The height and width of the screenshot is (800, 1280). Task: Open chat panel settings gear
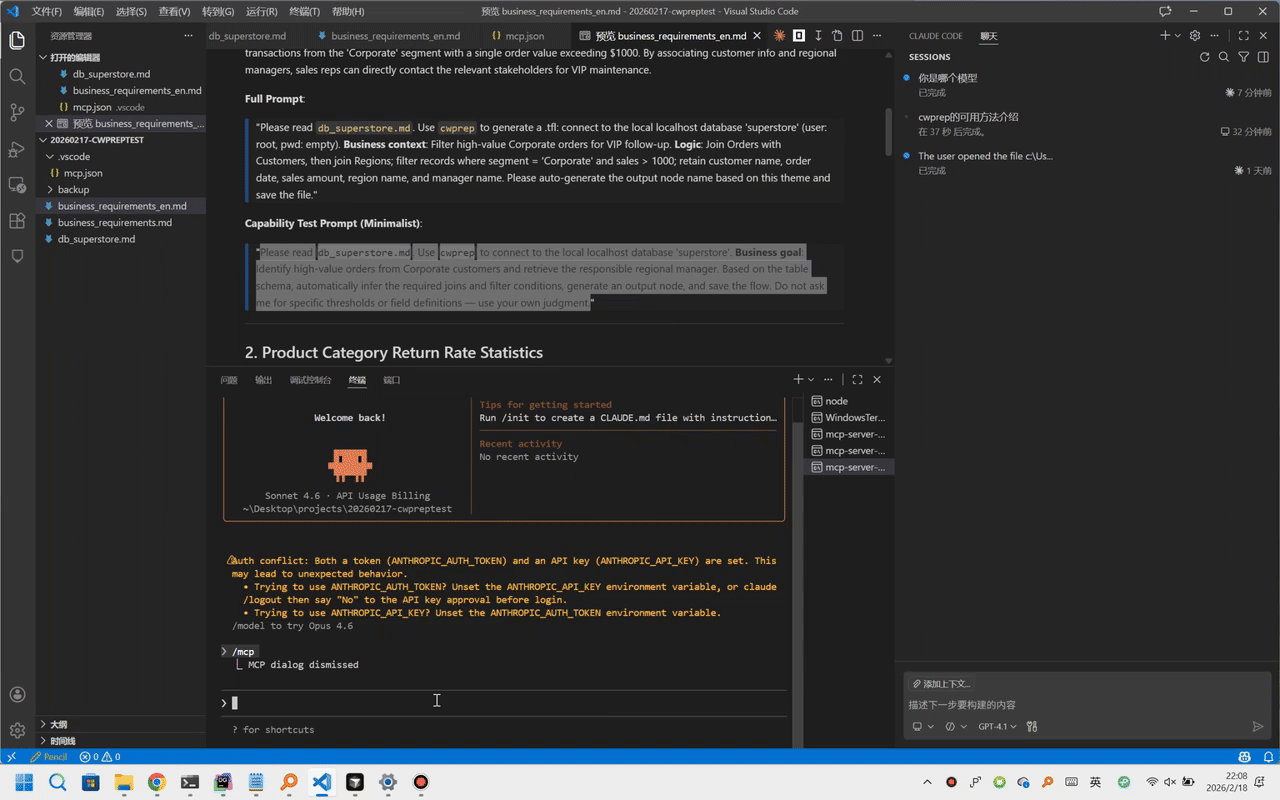[1195, 35]
